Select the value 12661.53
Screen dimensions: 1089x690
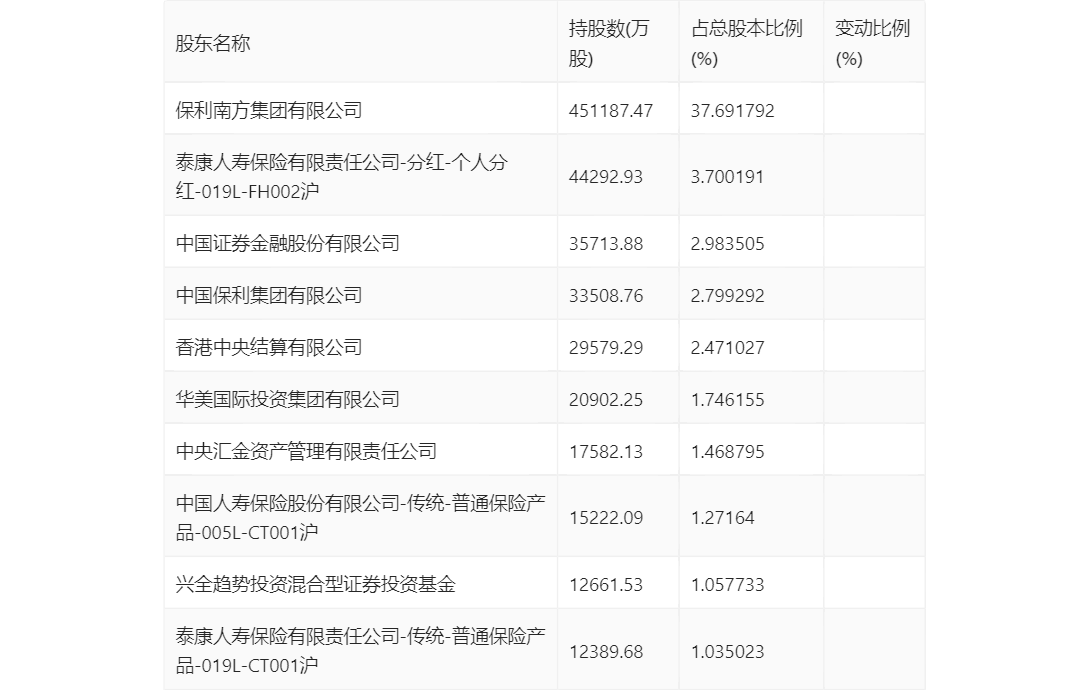point(606,585)
